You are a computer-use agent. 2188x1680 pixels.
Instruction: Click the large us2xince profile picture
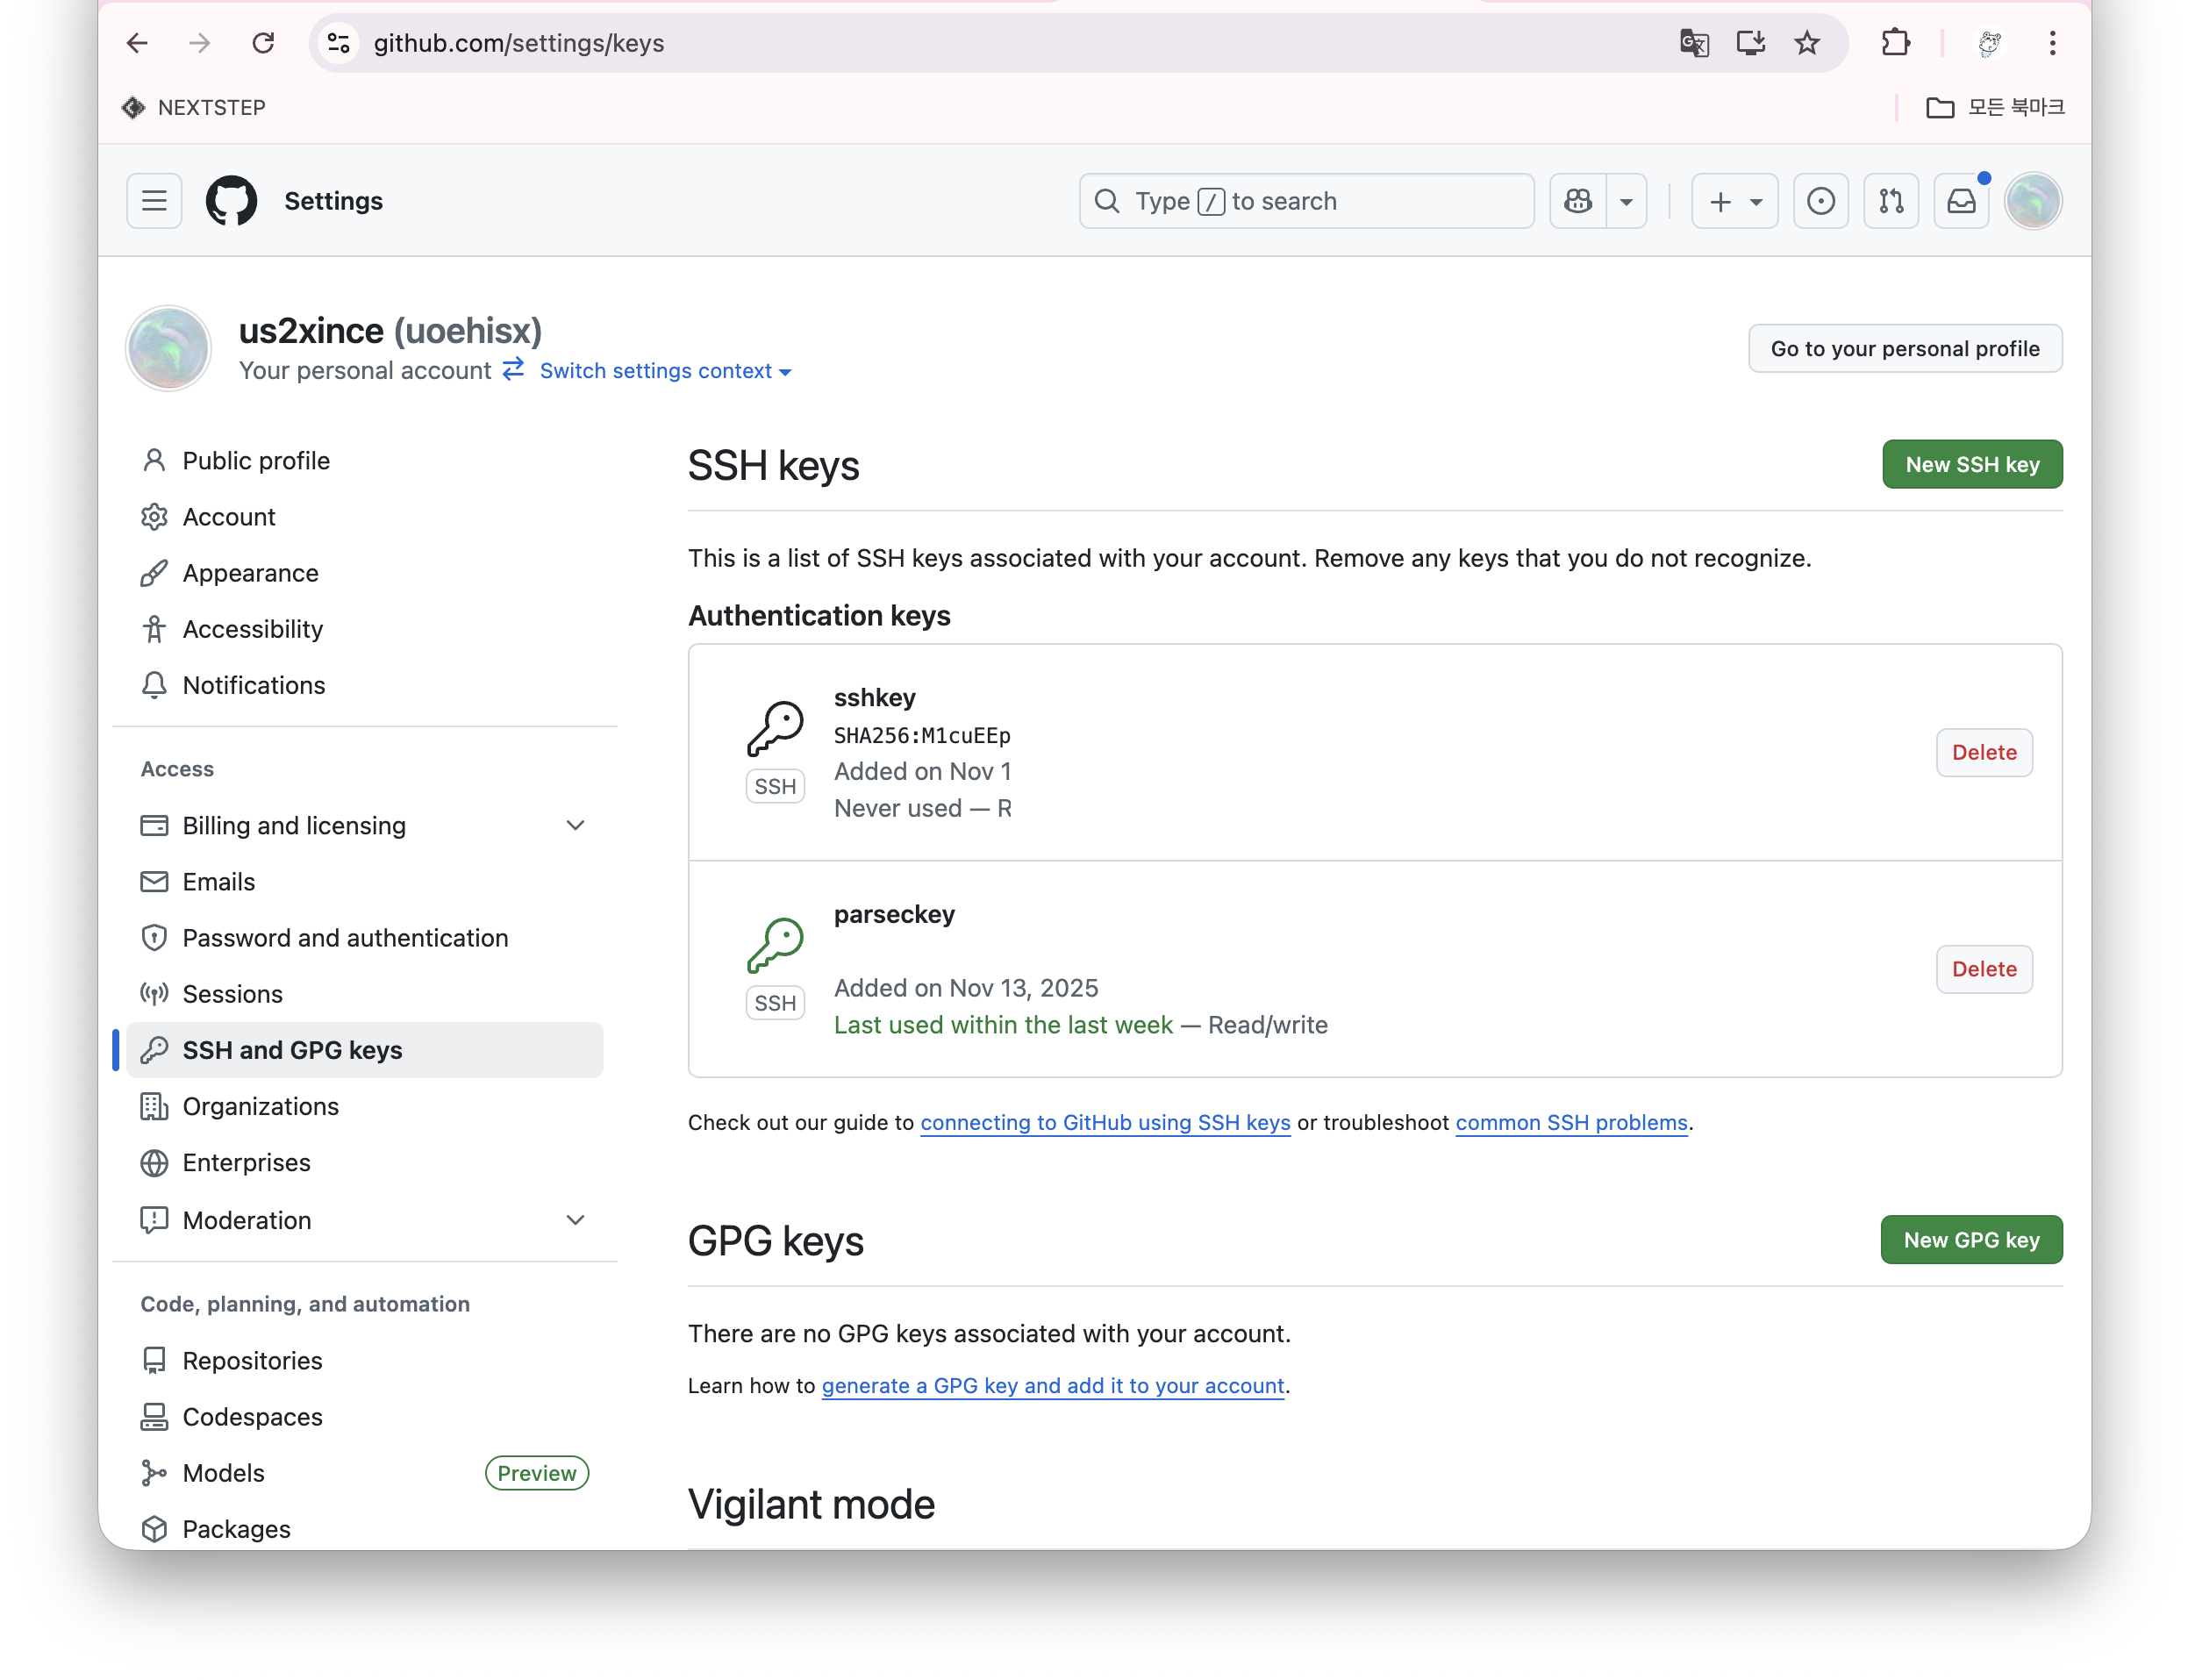click(x=168, y=348)
